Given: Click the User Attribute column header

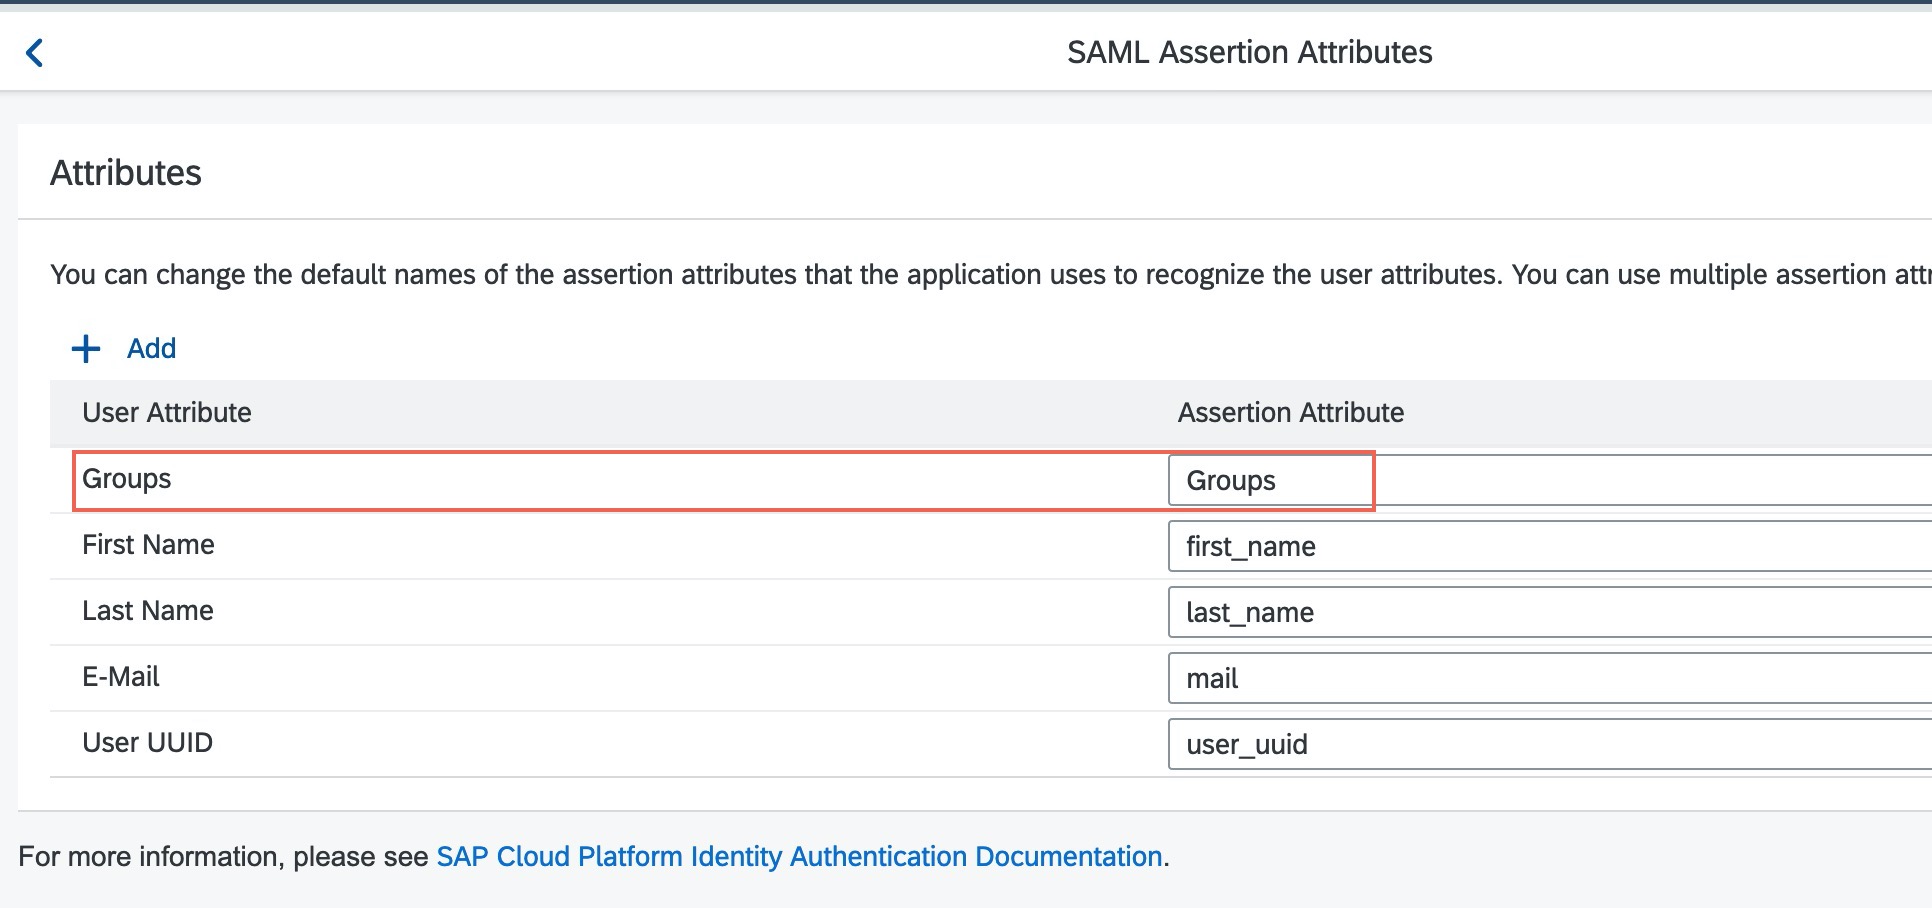Looking at the screenshot, I should tap(167, 413).
